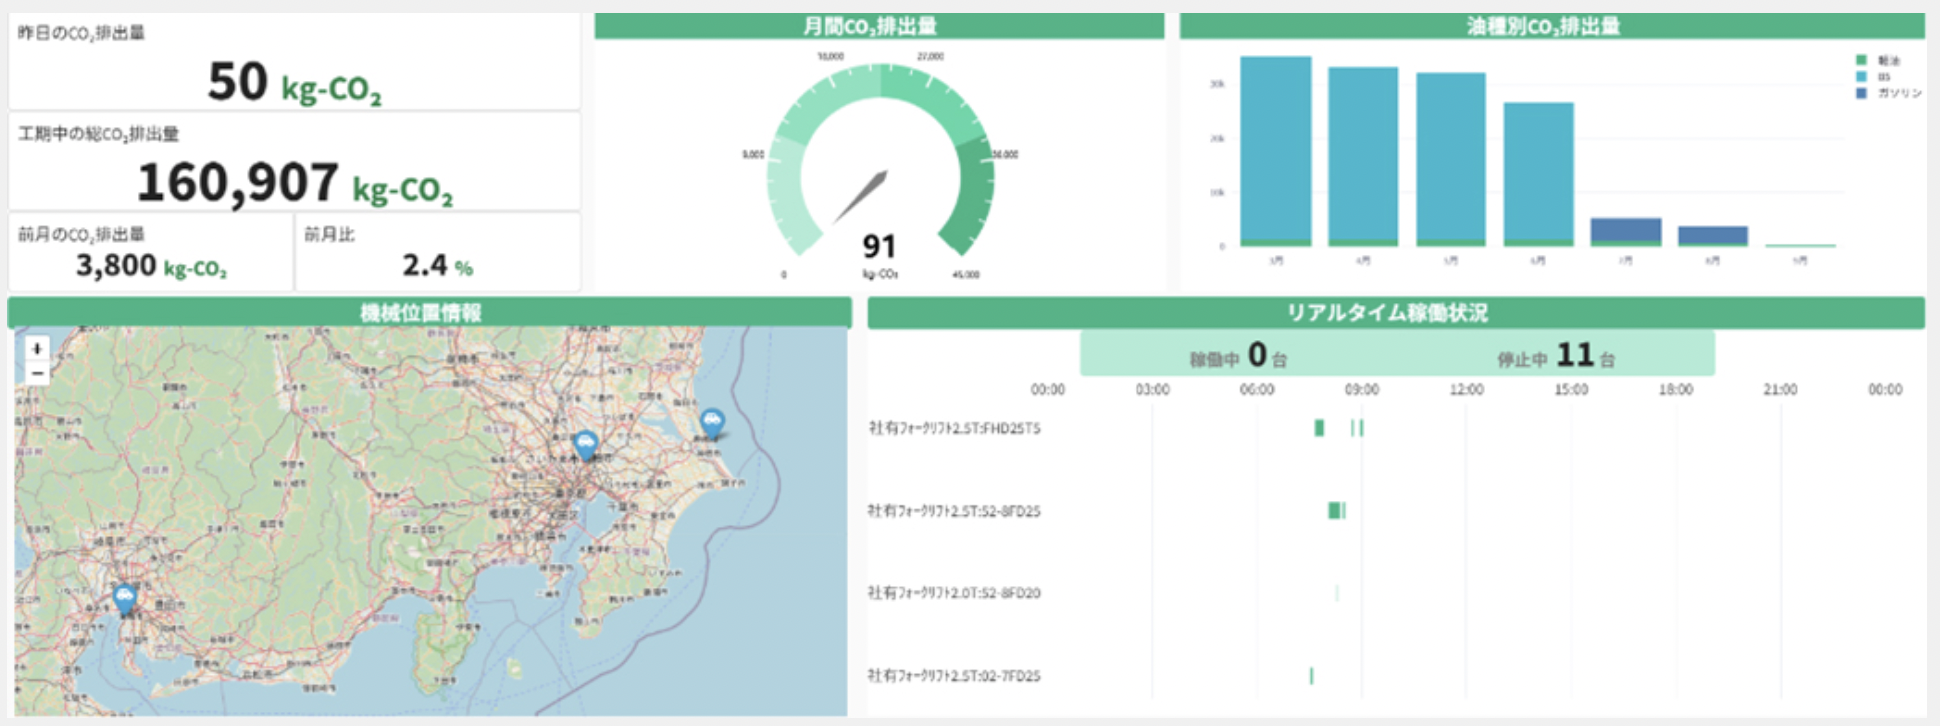Click the map zoom out minus button
The image size is (1940, 726).
tap(37, 374)
